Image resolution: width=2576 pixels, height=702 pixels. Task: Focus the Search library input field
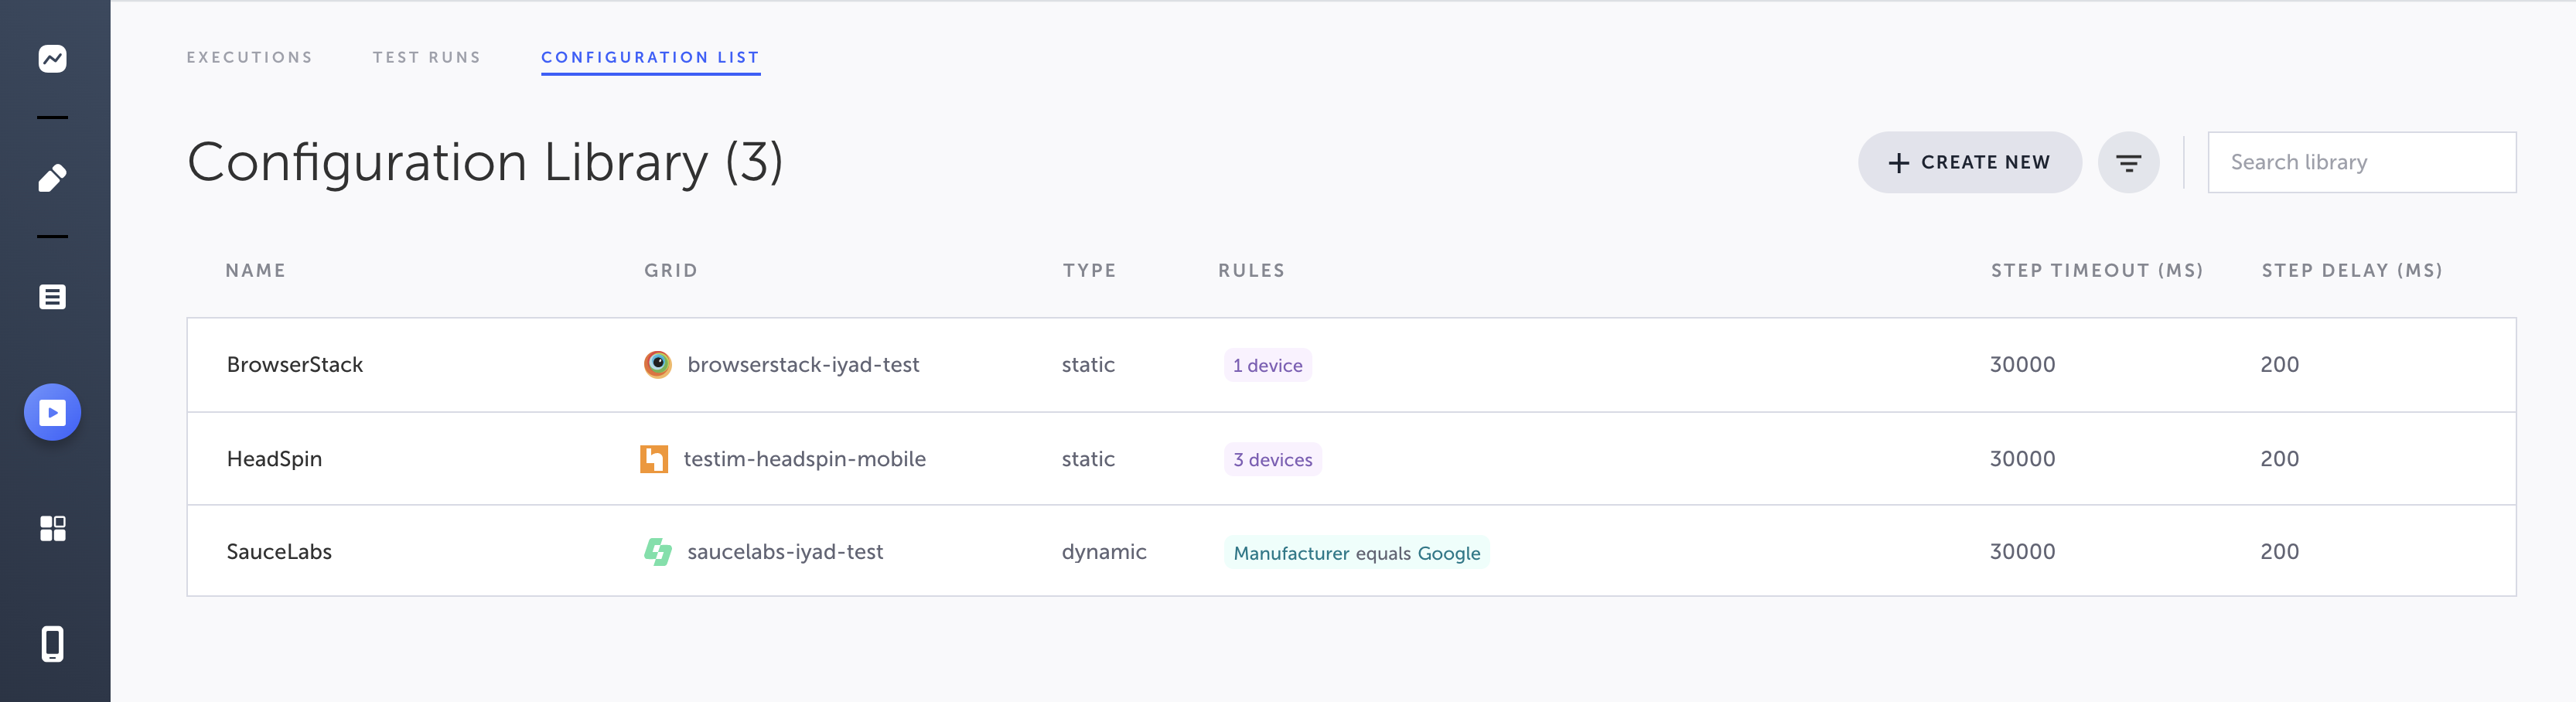[2360, 163]
